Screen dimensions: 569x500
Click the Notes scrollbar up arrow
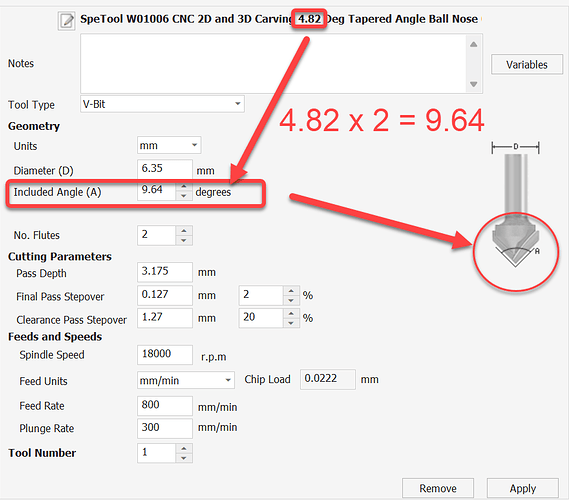pyautogui.click(x=473, y=44)
